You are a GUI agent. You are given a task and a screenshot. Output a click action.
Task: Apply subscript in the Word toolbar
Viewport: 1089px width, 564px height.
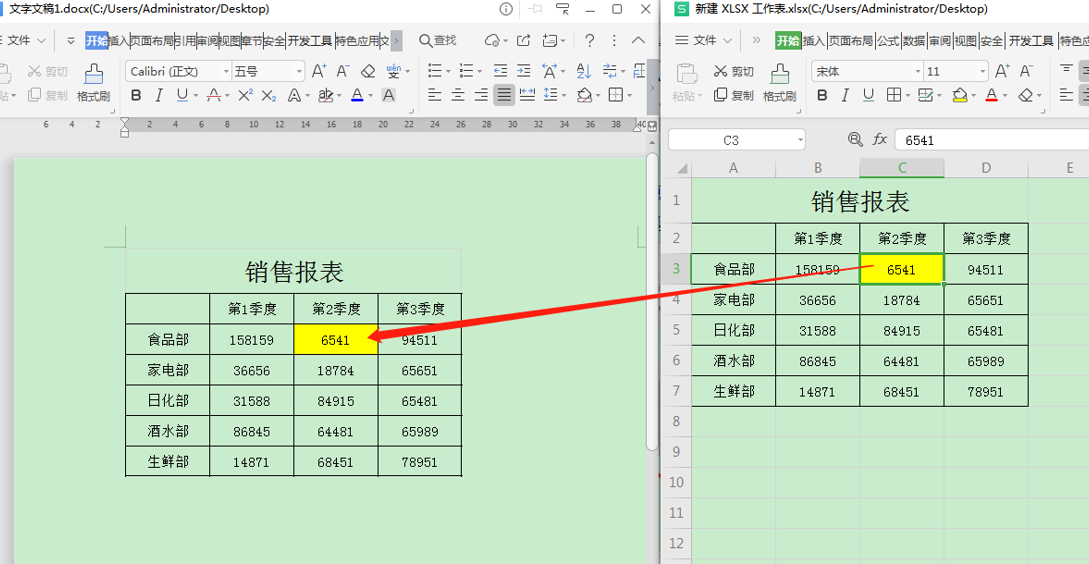pos(269,95)
